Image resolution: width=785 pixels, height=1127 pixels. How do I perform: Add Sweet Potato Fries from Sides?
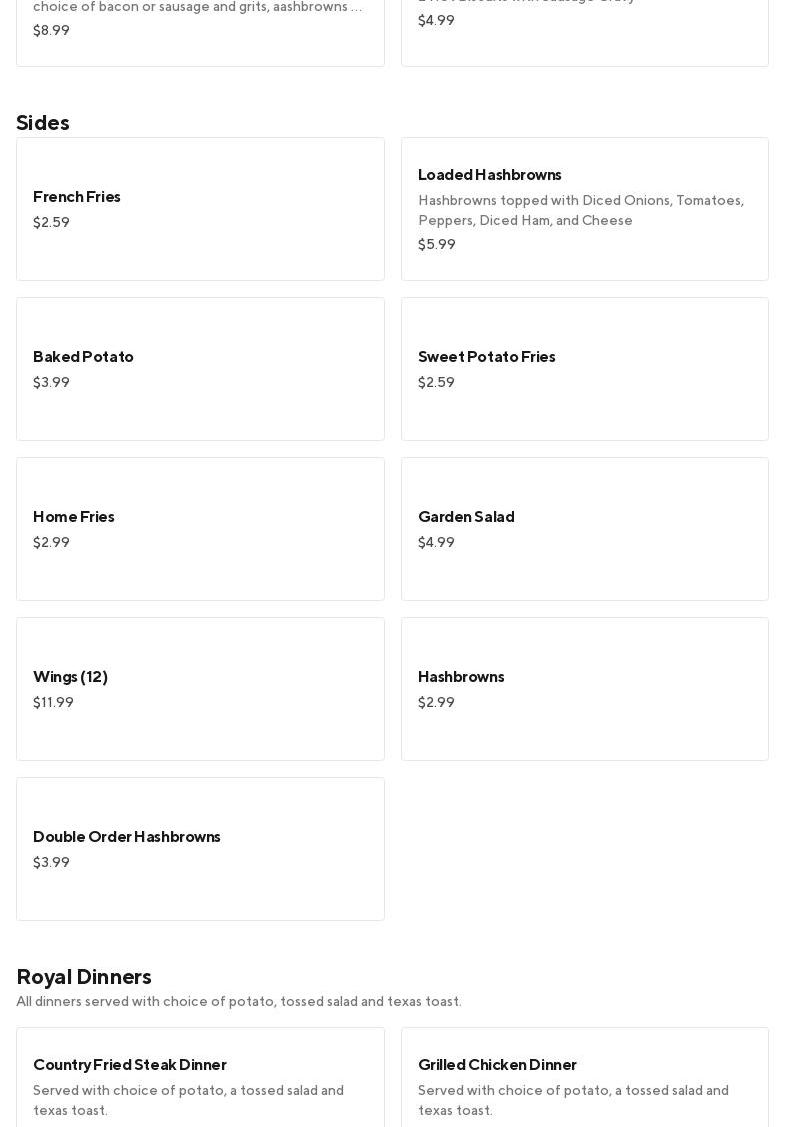coord(584,368)
